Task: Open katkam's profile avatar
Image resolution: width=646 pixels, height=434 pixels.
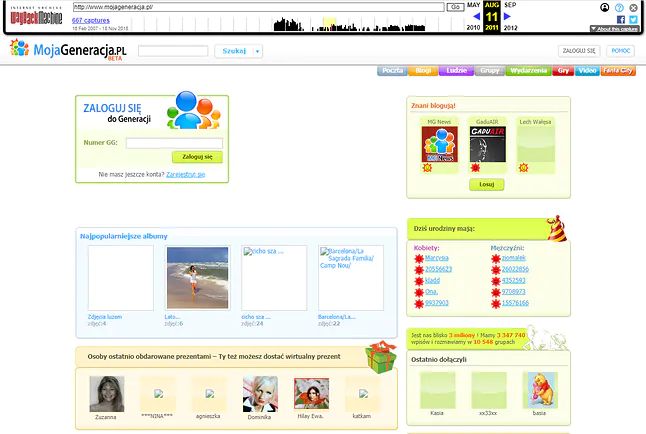Action: point(363,394)
